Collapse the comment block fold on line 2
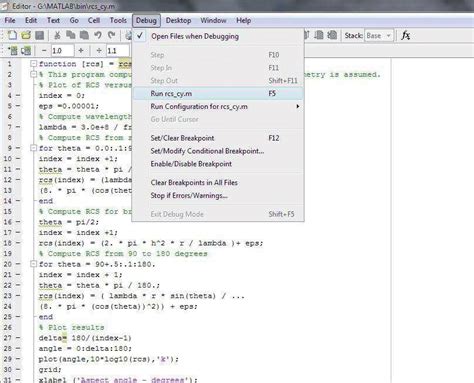474x383 pixels. 33,74
